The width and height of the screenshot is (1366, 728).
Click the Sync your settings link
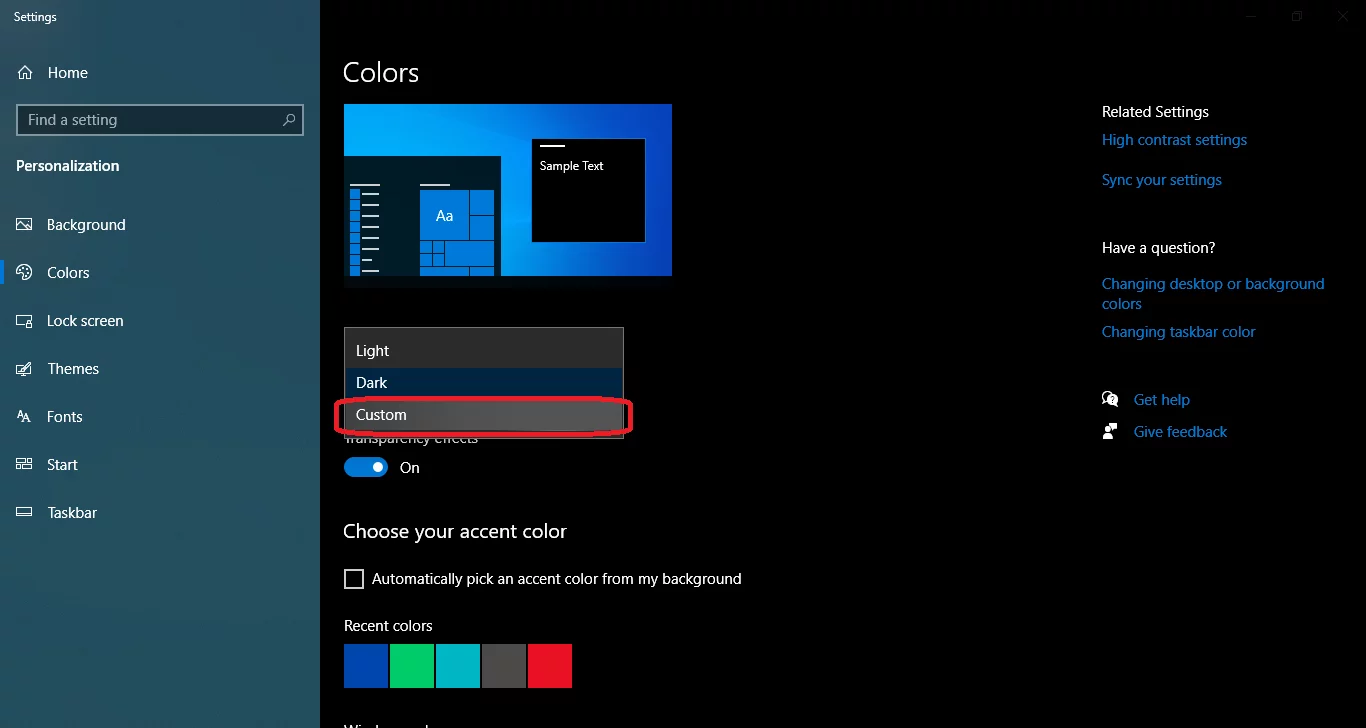point(1161,180)
